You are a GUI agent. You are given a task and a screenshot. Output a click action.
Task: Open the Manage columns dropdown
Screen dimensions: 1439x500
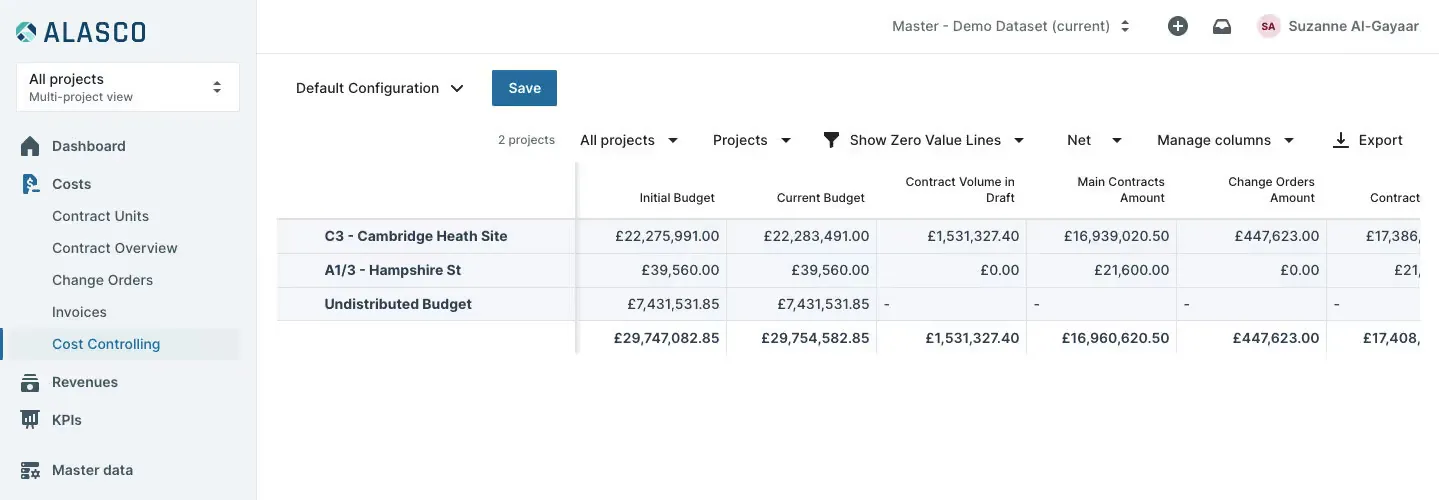coord(1226,141)
